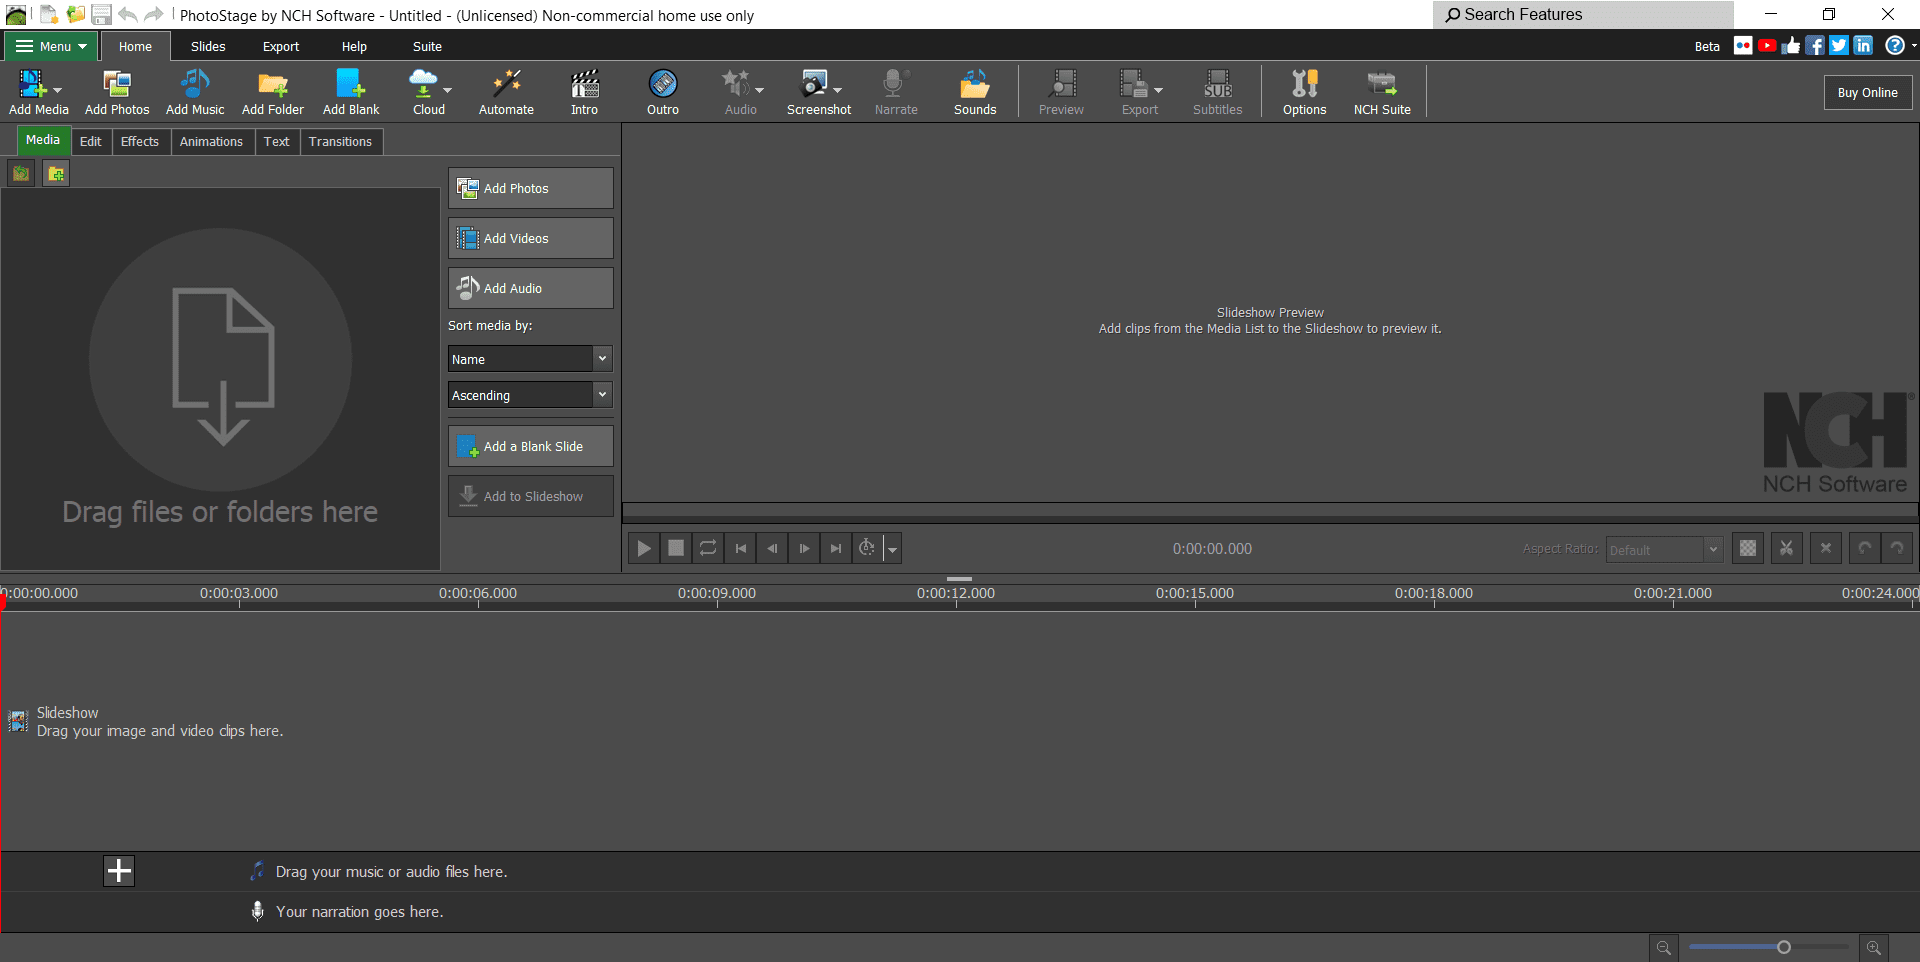This screenshot has width=1920, height=962.
Task: Switch to the Export ribbon tab
Action: 281,46
